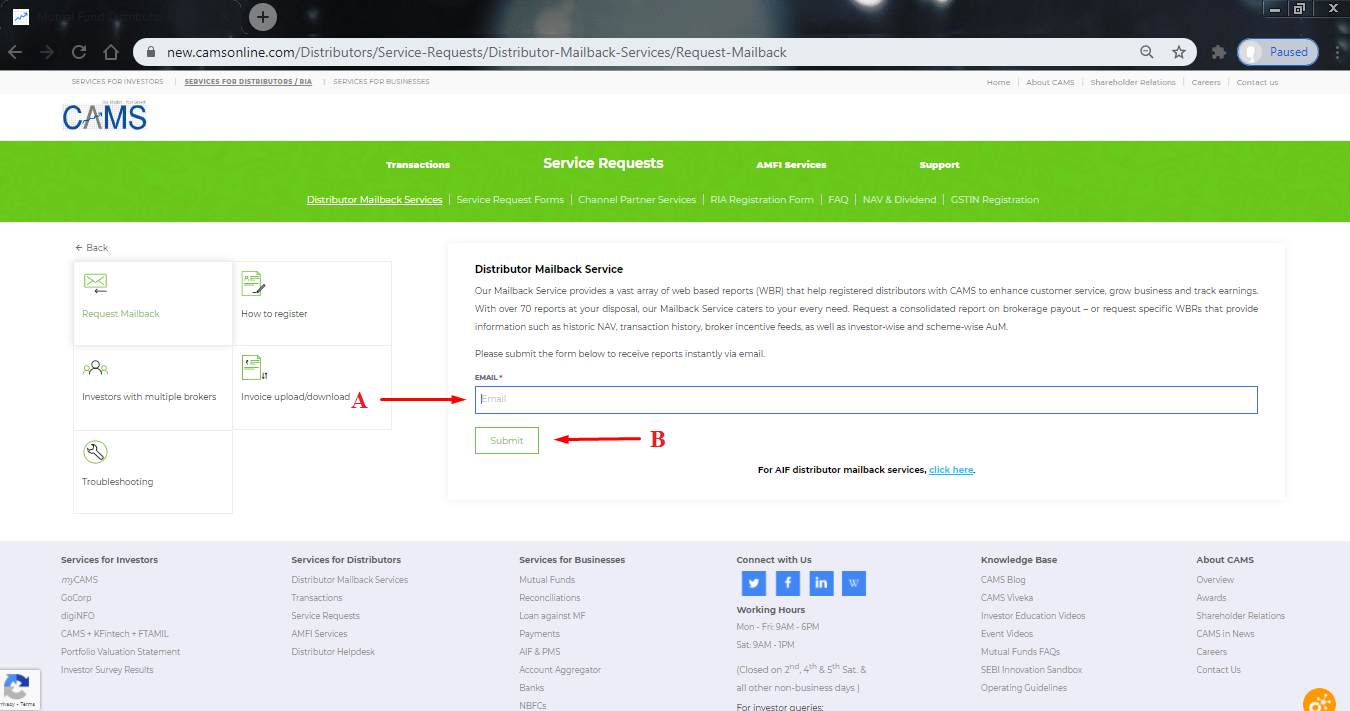The height and width of the screenshot is (711, 1350).
Task: Open Operating Guidelines footer link
Action: pos(1024,688)
